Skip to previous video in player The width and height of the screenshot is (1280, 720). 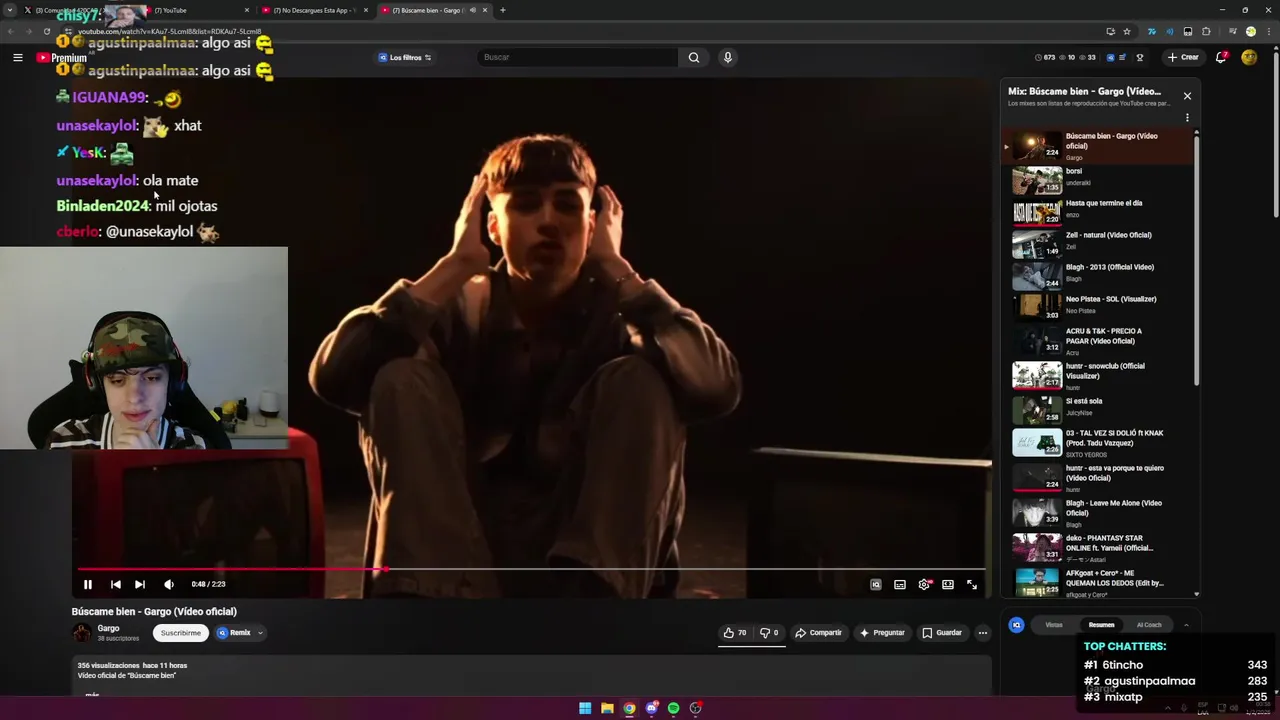click(115, 584)
